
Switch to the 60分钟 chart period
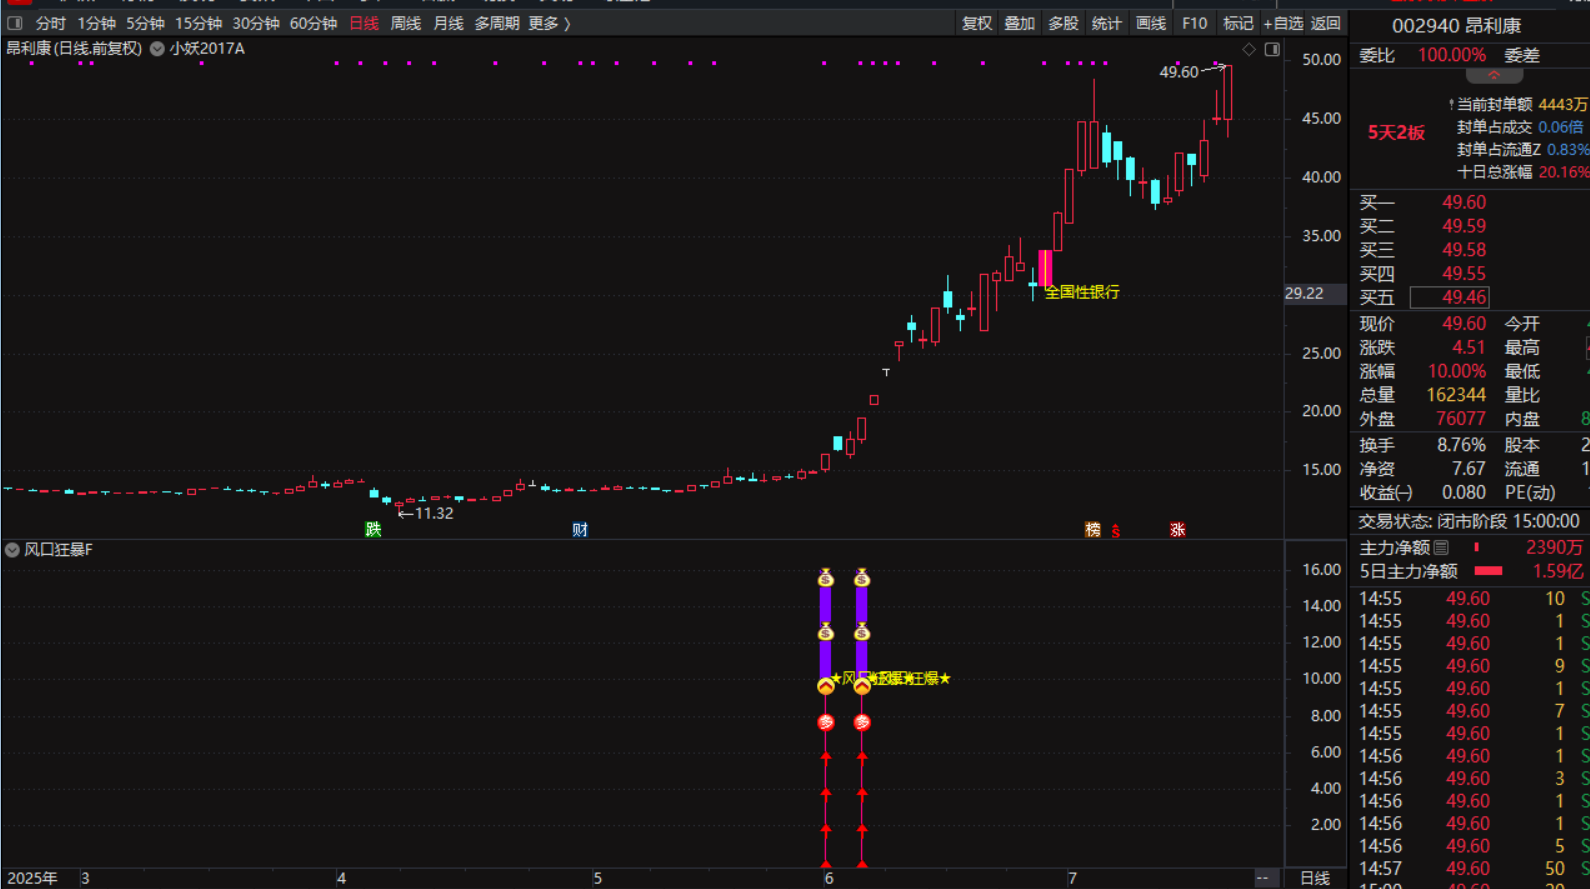click(x=313, y=23)
